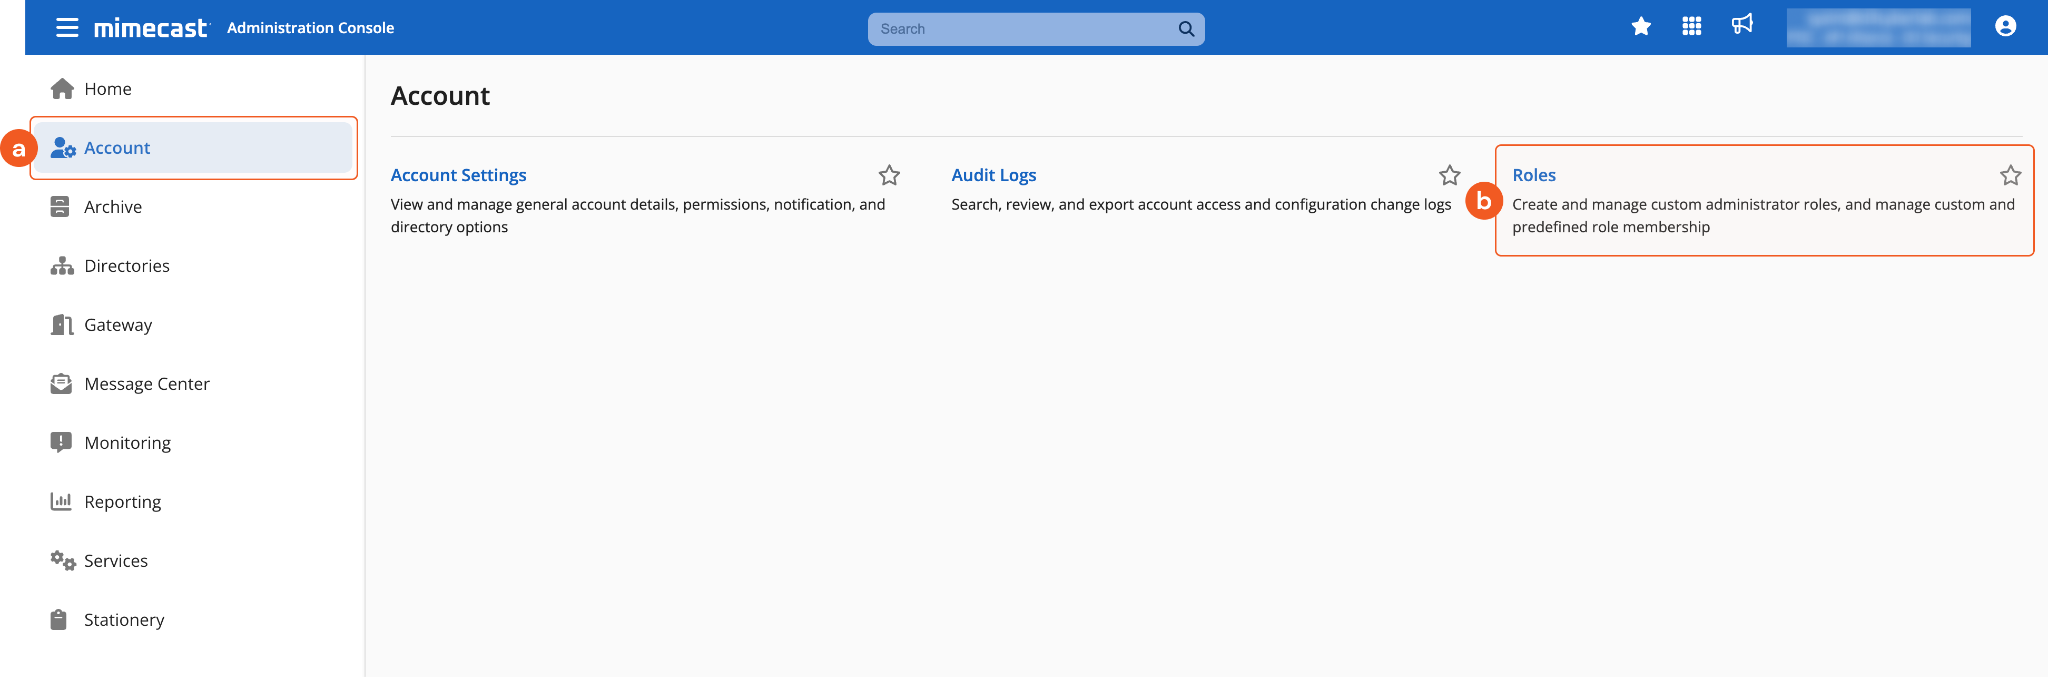The width and height of the screenshot is (2048, 677).
Task: Go to Directories in sidebar
Action: tap(127, 266)
